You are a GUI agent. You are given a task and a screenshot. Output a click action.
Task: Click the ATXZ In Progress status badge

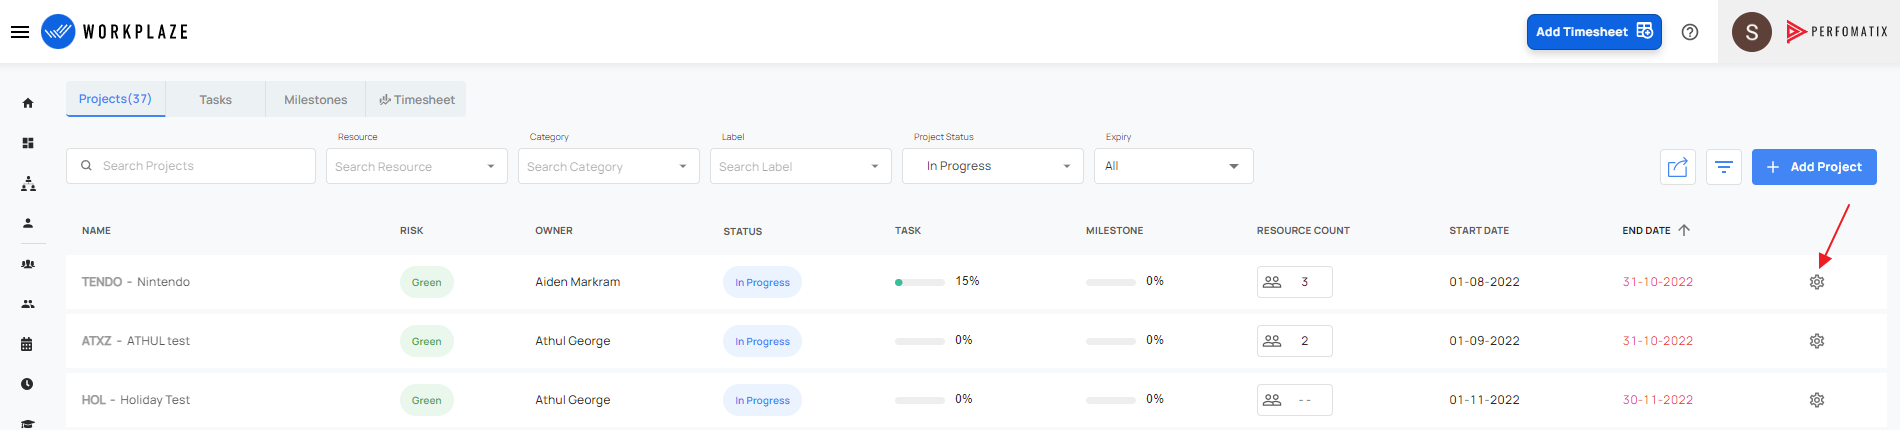(x=762, y=341)
